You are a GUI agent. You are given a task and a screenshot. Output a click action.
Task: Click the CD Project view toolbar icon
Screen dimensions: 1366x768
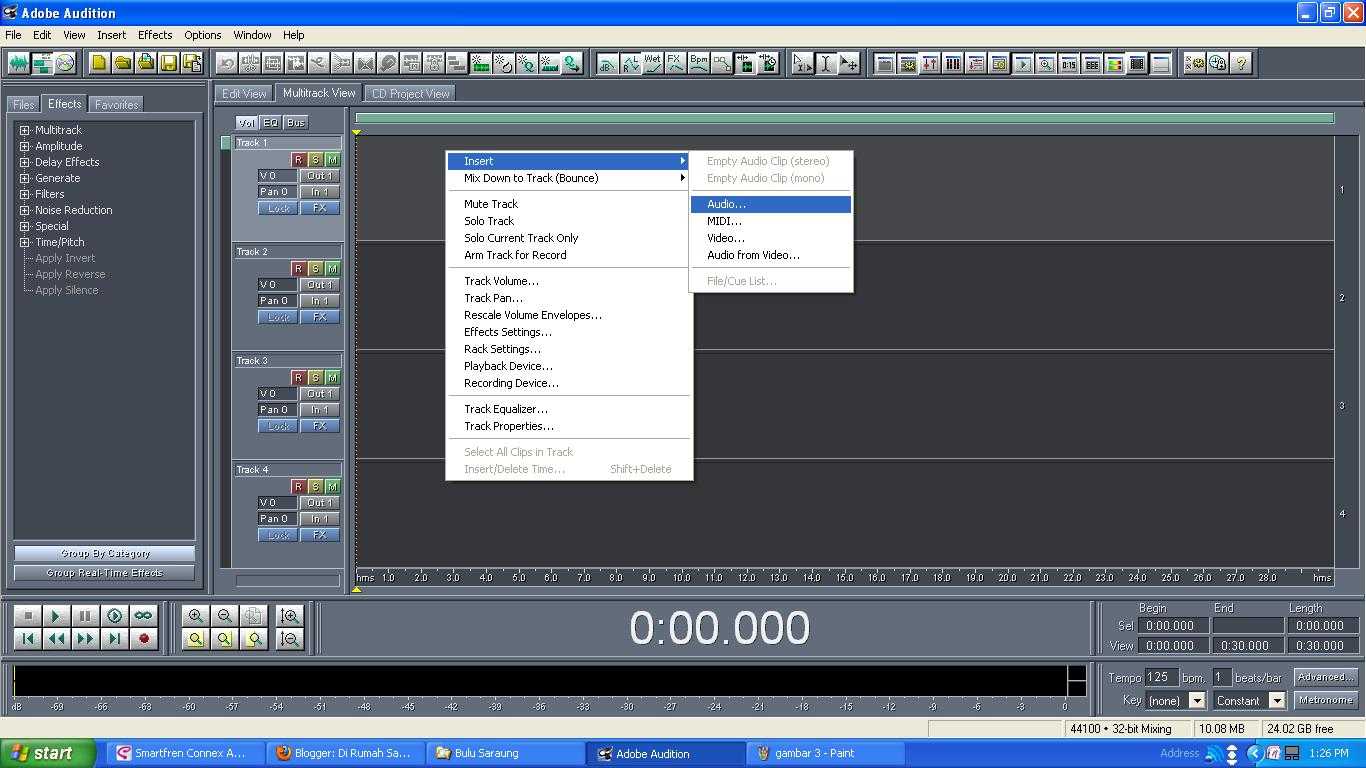[x=65, y=63]
